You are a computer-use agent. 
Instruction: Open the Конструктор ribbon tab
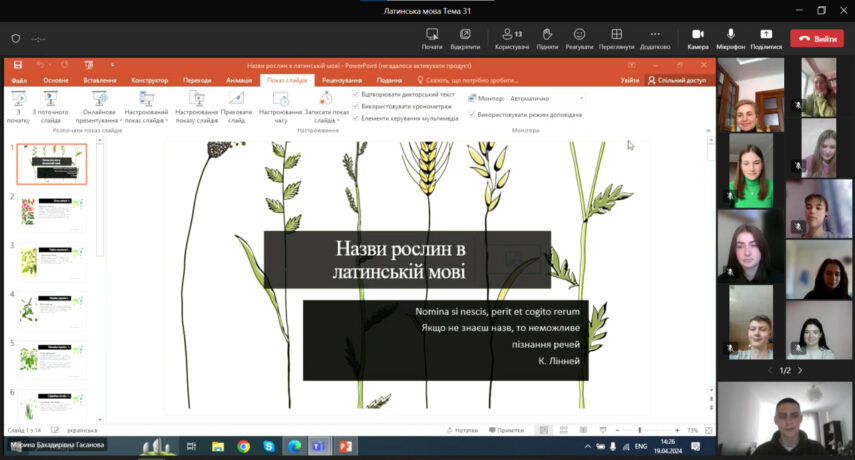(x=149, y=80)
